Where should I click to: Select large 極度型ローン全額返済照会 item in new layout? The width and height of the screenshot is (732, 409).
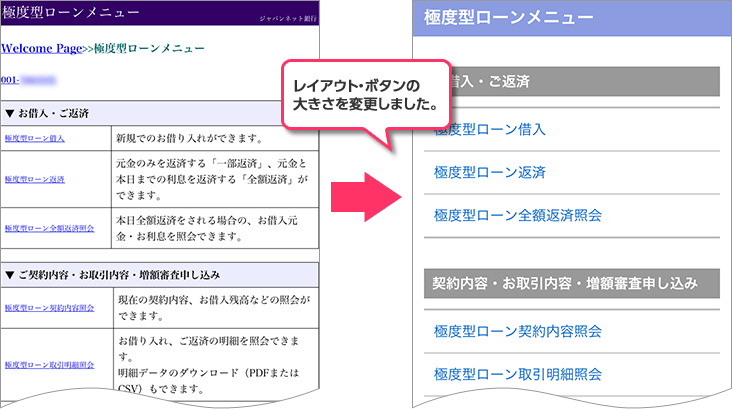(518, 215)
